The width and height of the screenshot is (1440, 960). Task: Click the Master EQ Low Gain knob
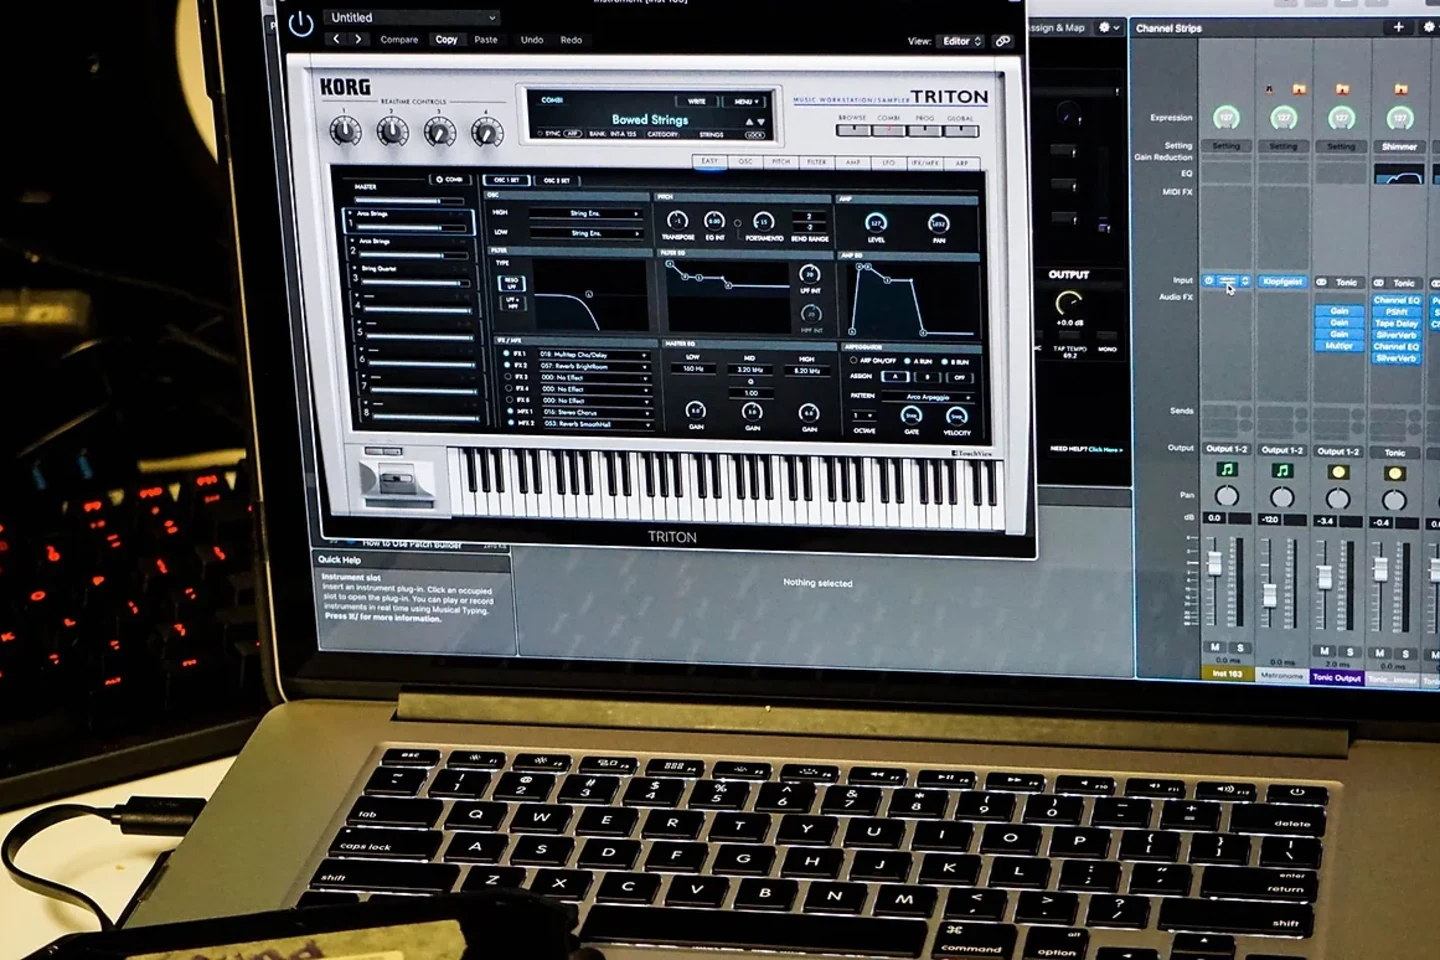695,410
